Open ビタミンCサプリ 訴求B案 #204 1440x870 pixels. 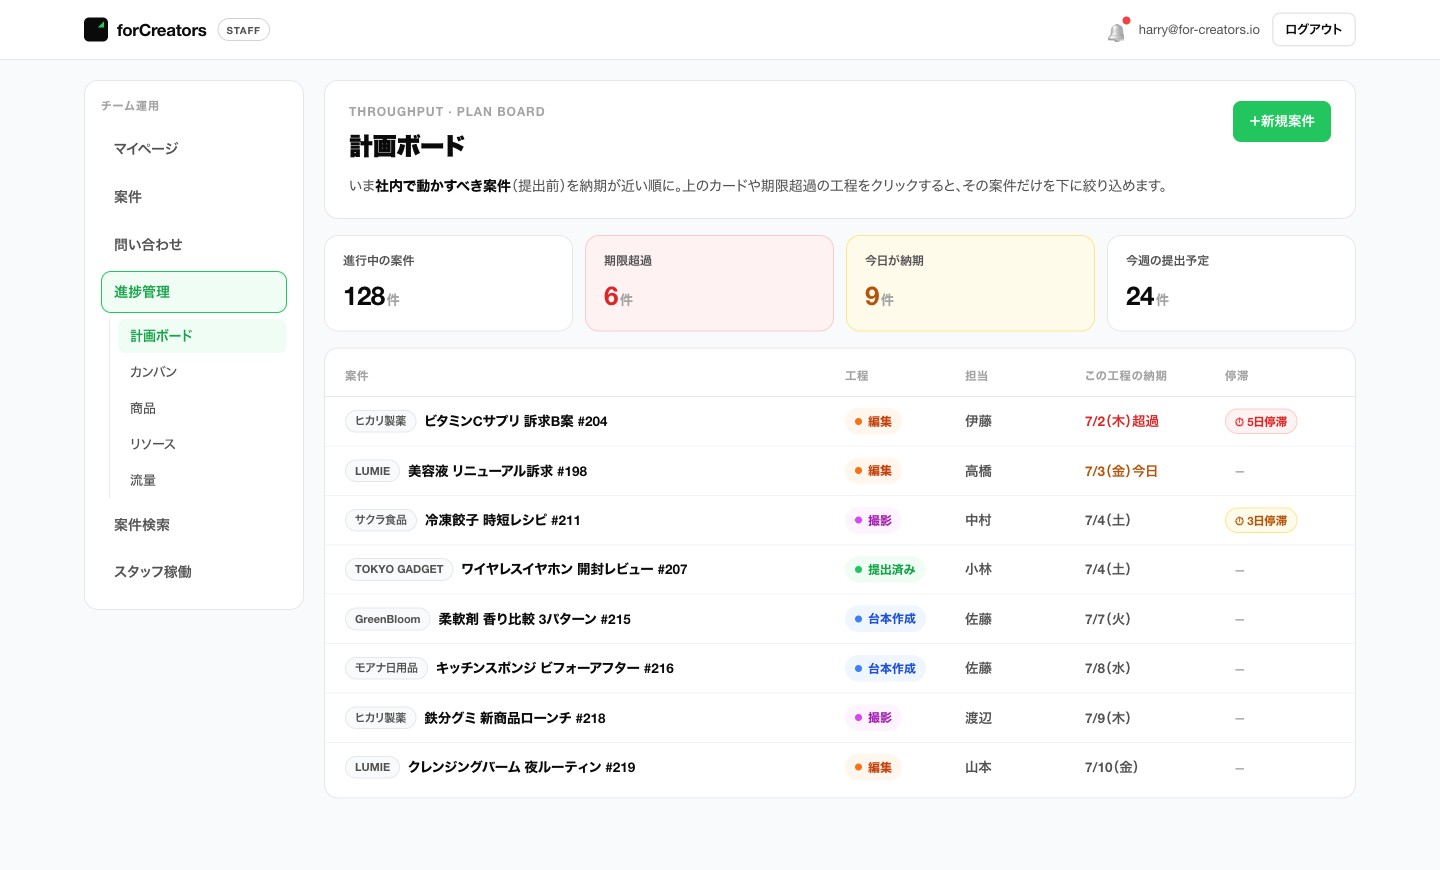[516, 421]
